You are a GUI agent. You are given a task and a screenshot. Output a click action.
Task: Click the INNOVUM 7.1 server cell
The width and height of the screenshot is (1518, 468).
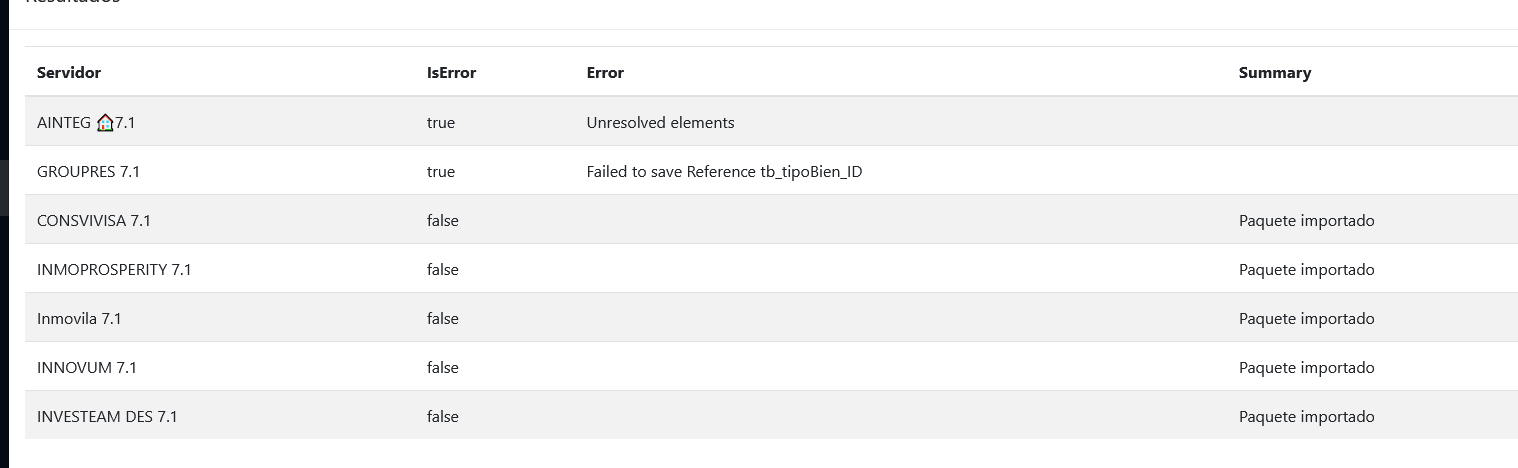coord(87,367)
